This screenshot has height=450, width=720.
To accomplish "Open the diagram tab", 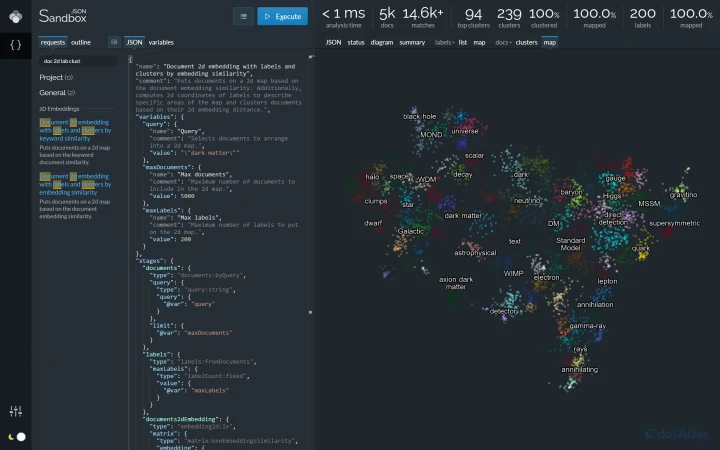I will point(382,42).
